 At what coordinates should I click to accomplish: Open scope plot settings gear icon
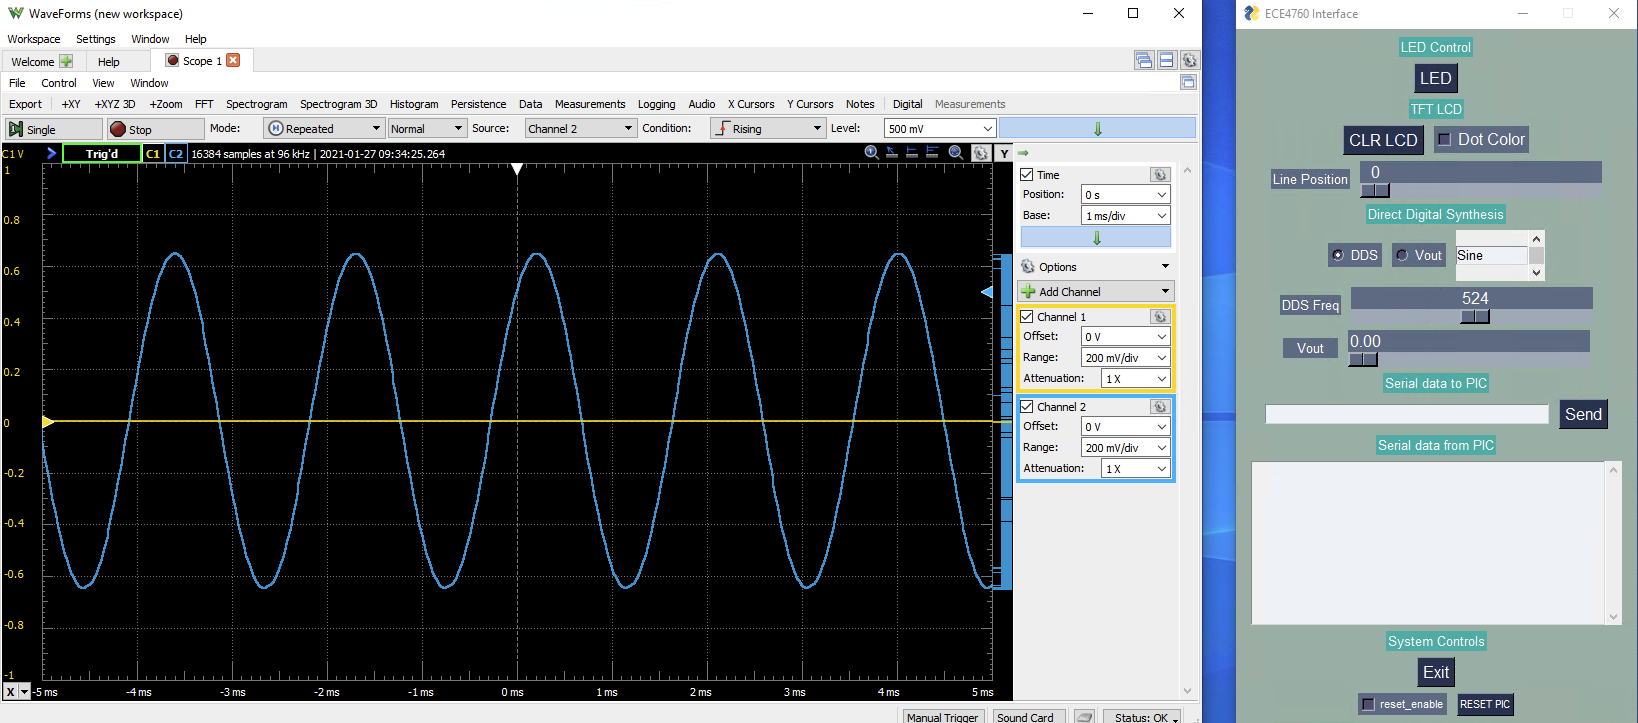pyautogui.click(x=981, y=153)
